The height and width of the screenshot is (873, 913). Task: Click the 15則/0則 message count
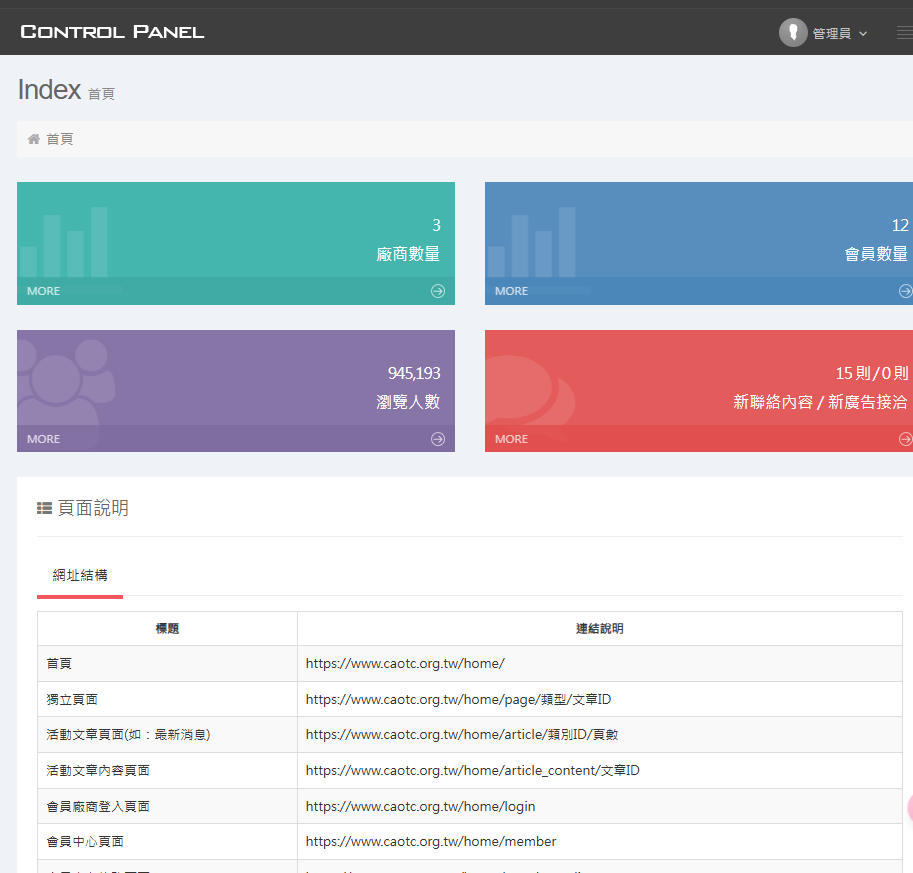(x=872, y=373)
